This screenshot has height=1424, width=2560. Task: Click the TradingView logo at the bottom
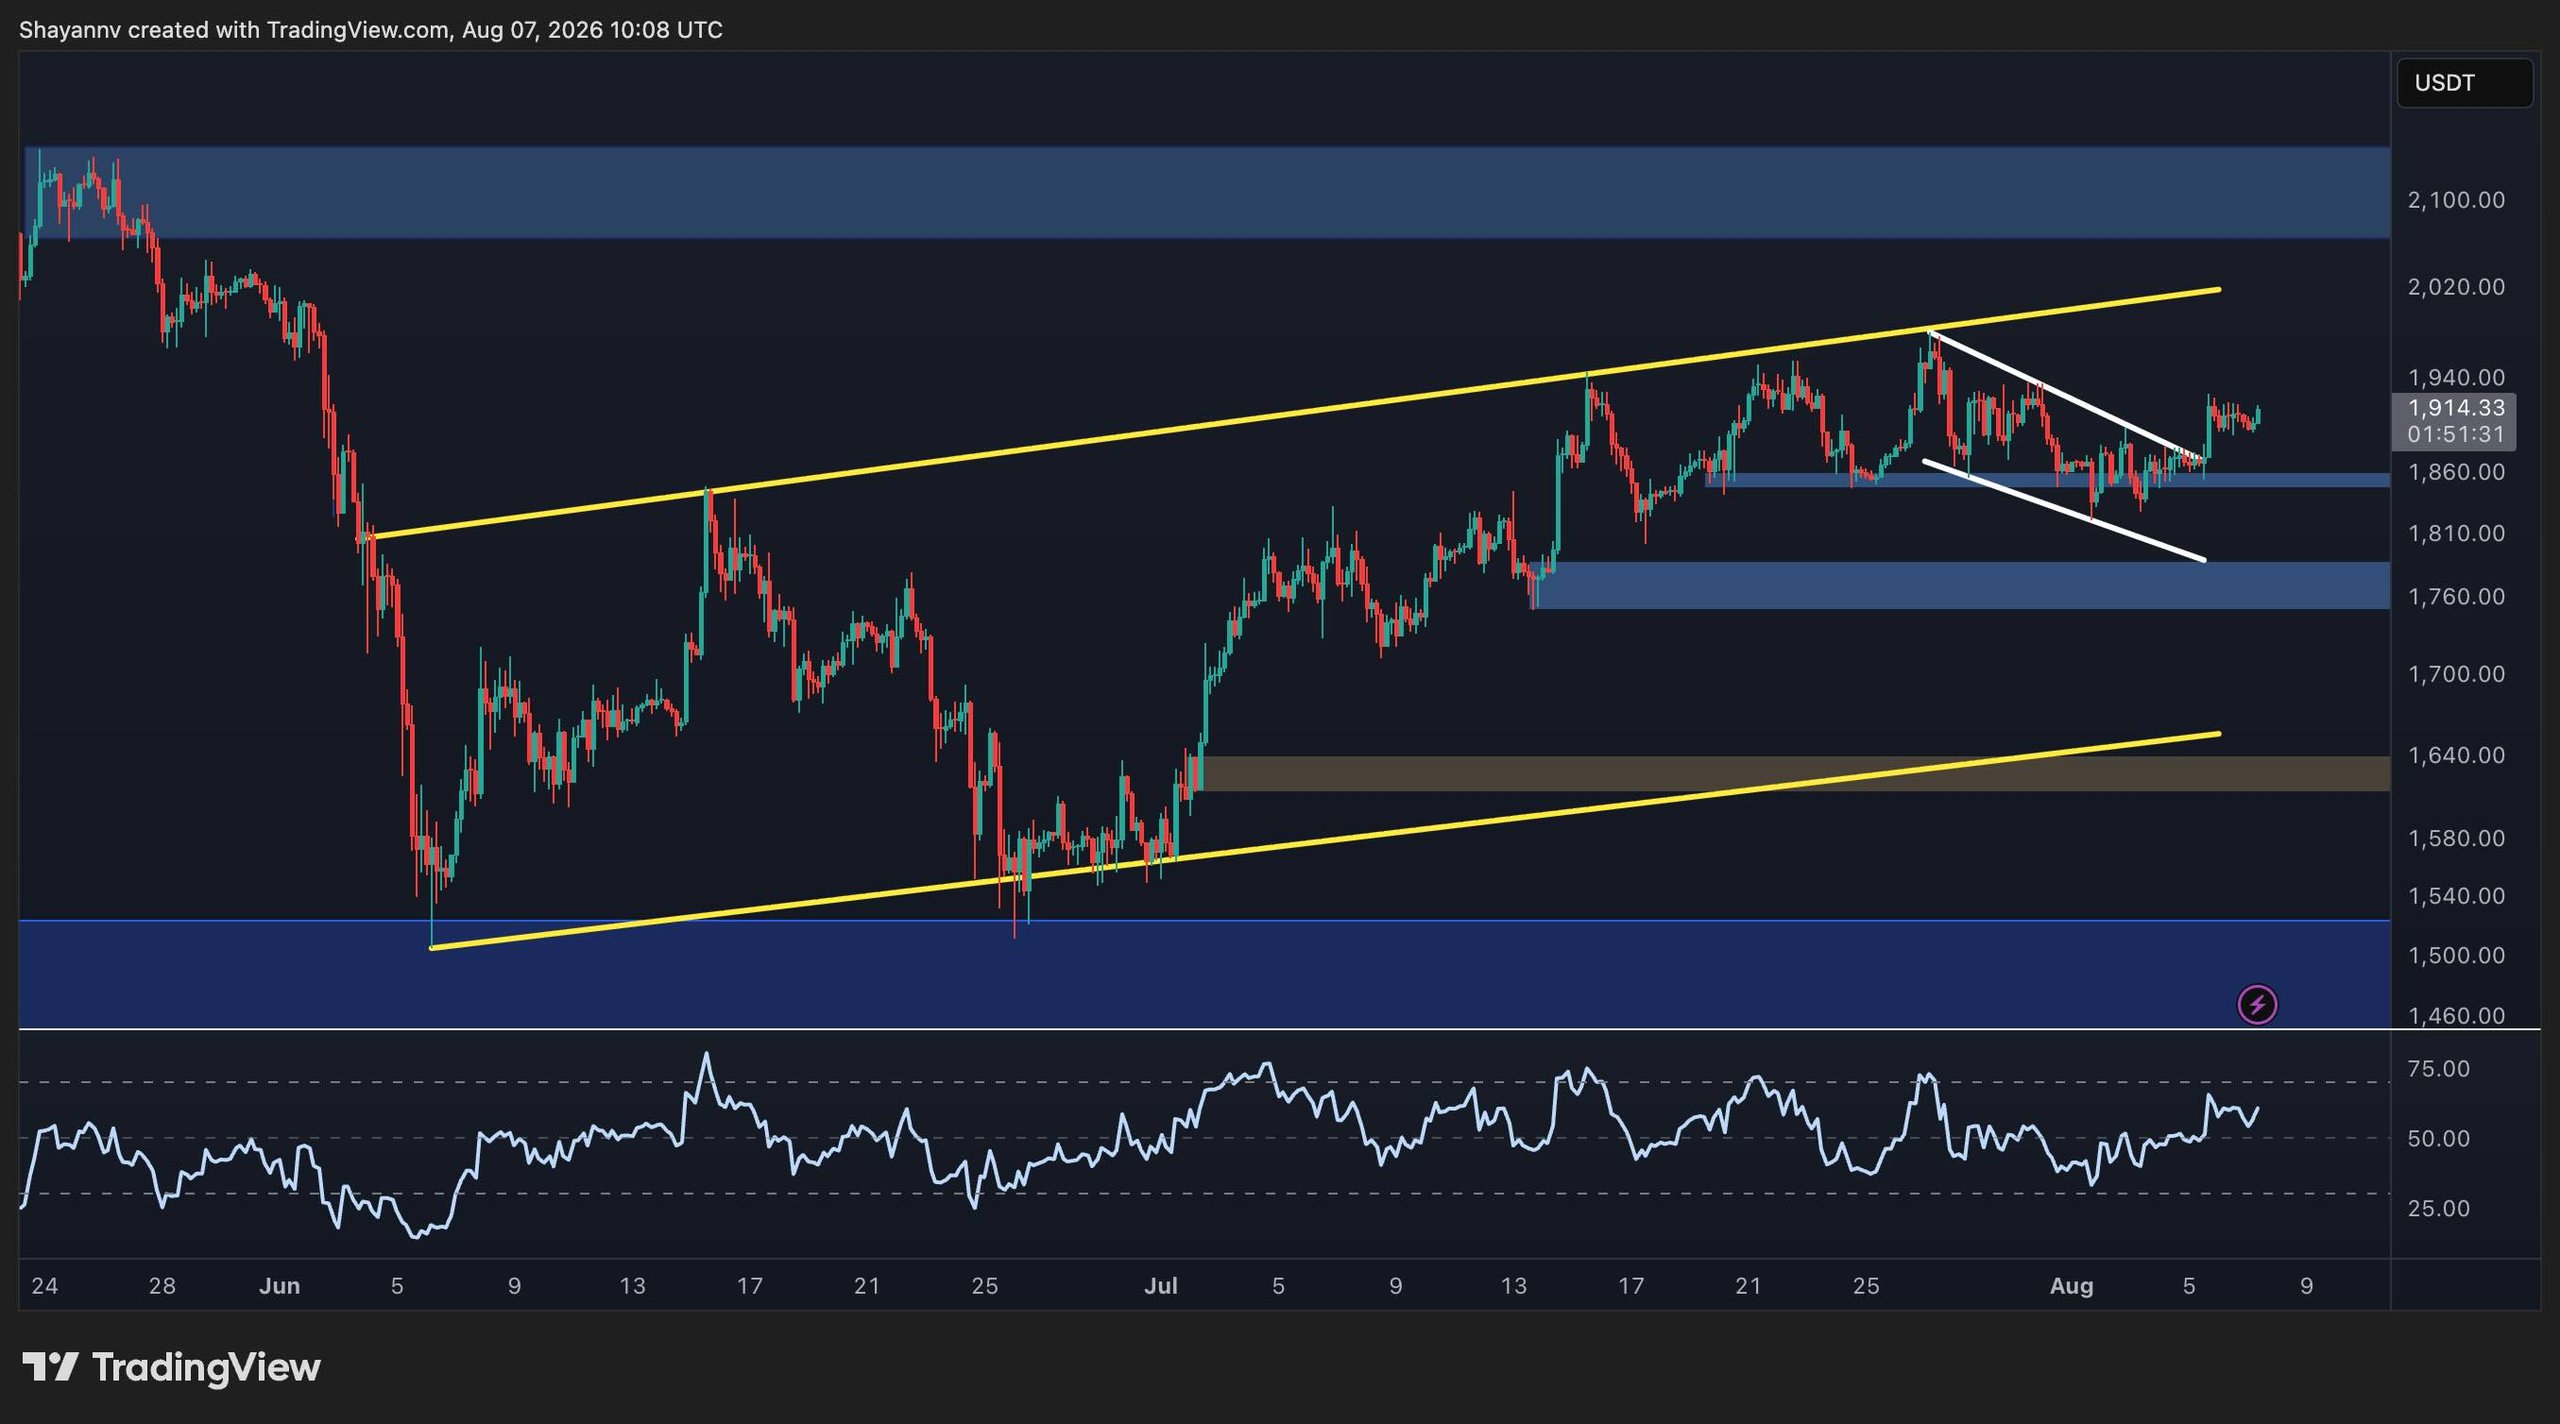point(171,1367)
